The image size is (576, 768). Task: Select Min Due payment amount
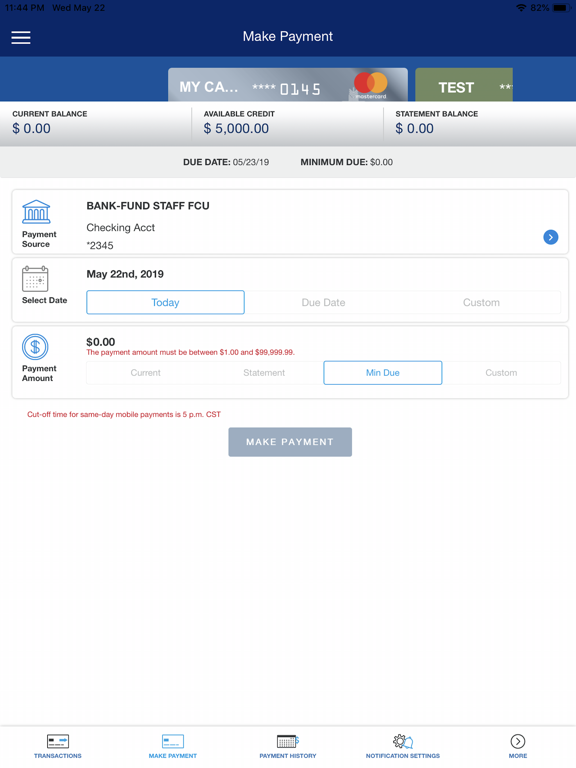pyautogui.click(x=383, y=373)
